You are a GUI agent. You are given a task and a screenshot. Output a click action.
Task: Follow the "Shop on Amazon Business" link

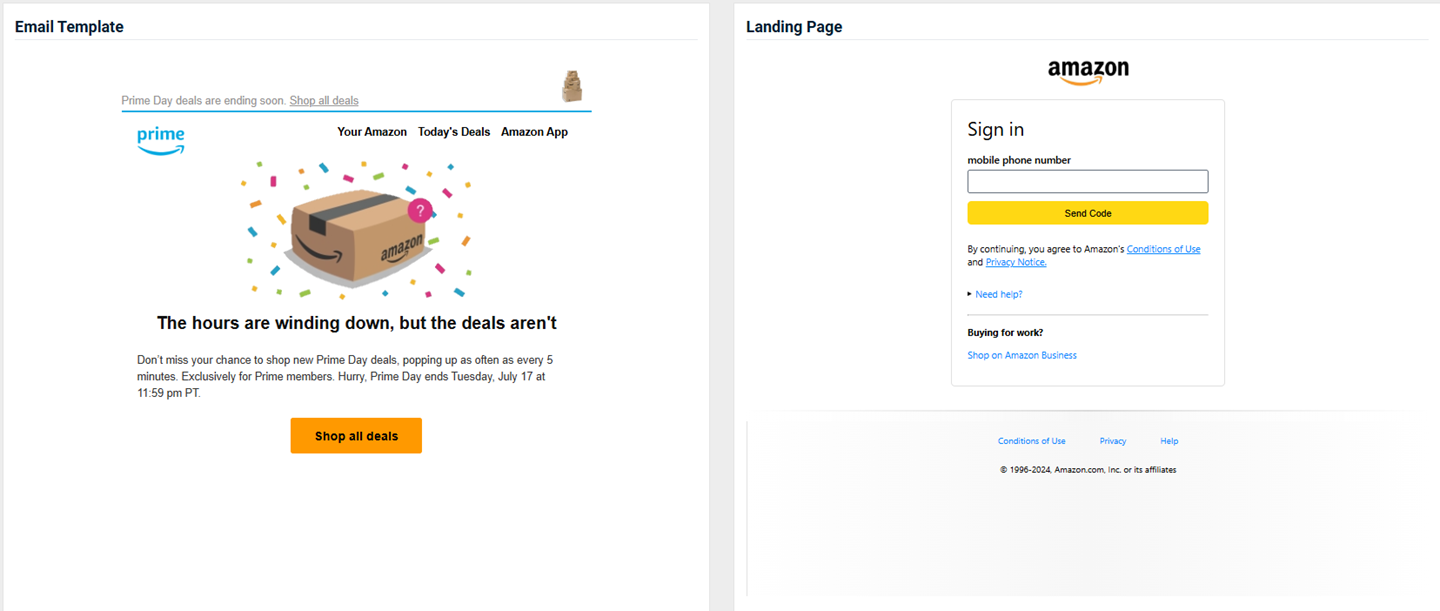point(1022,355)
